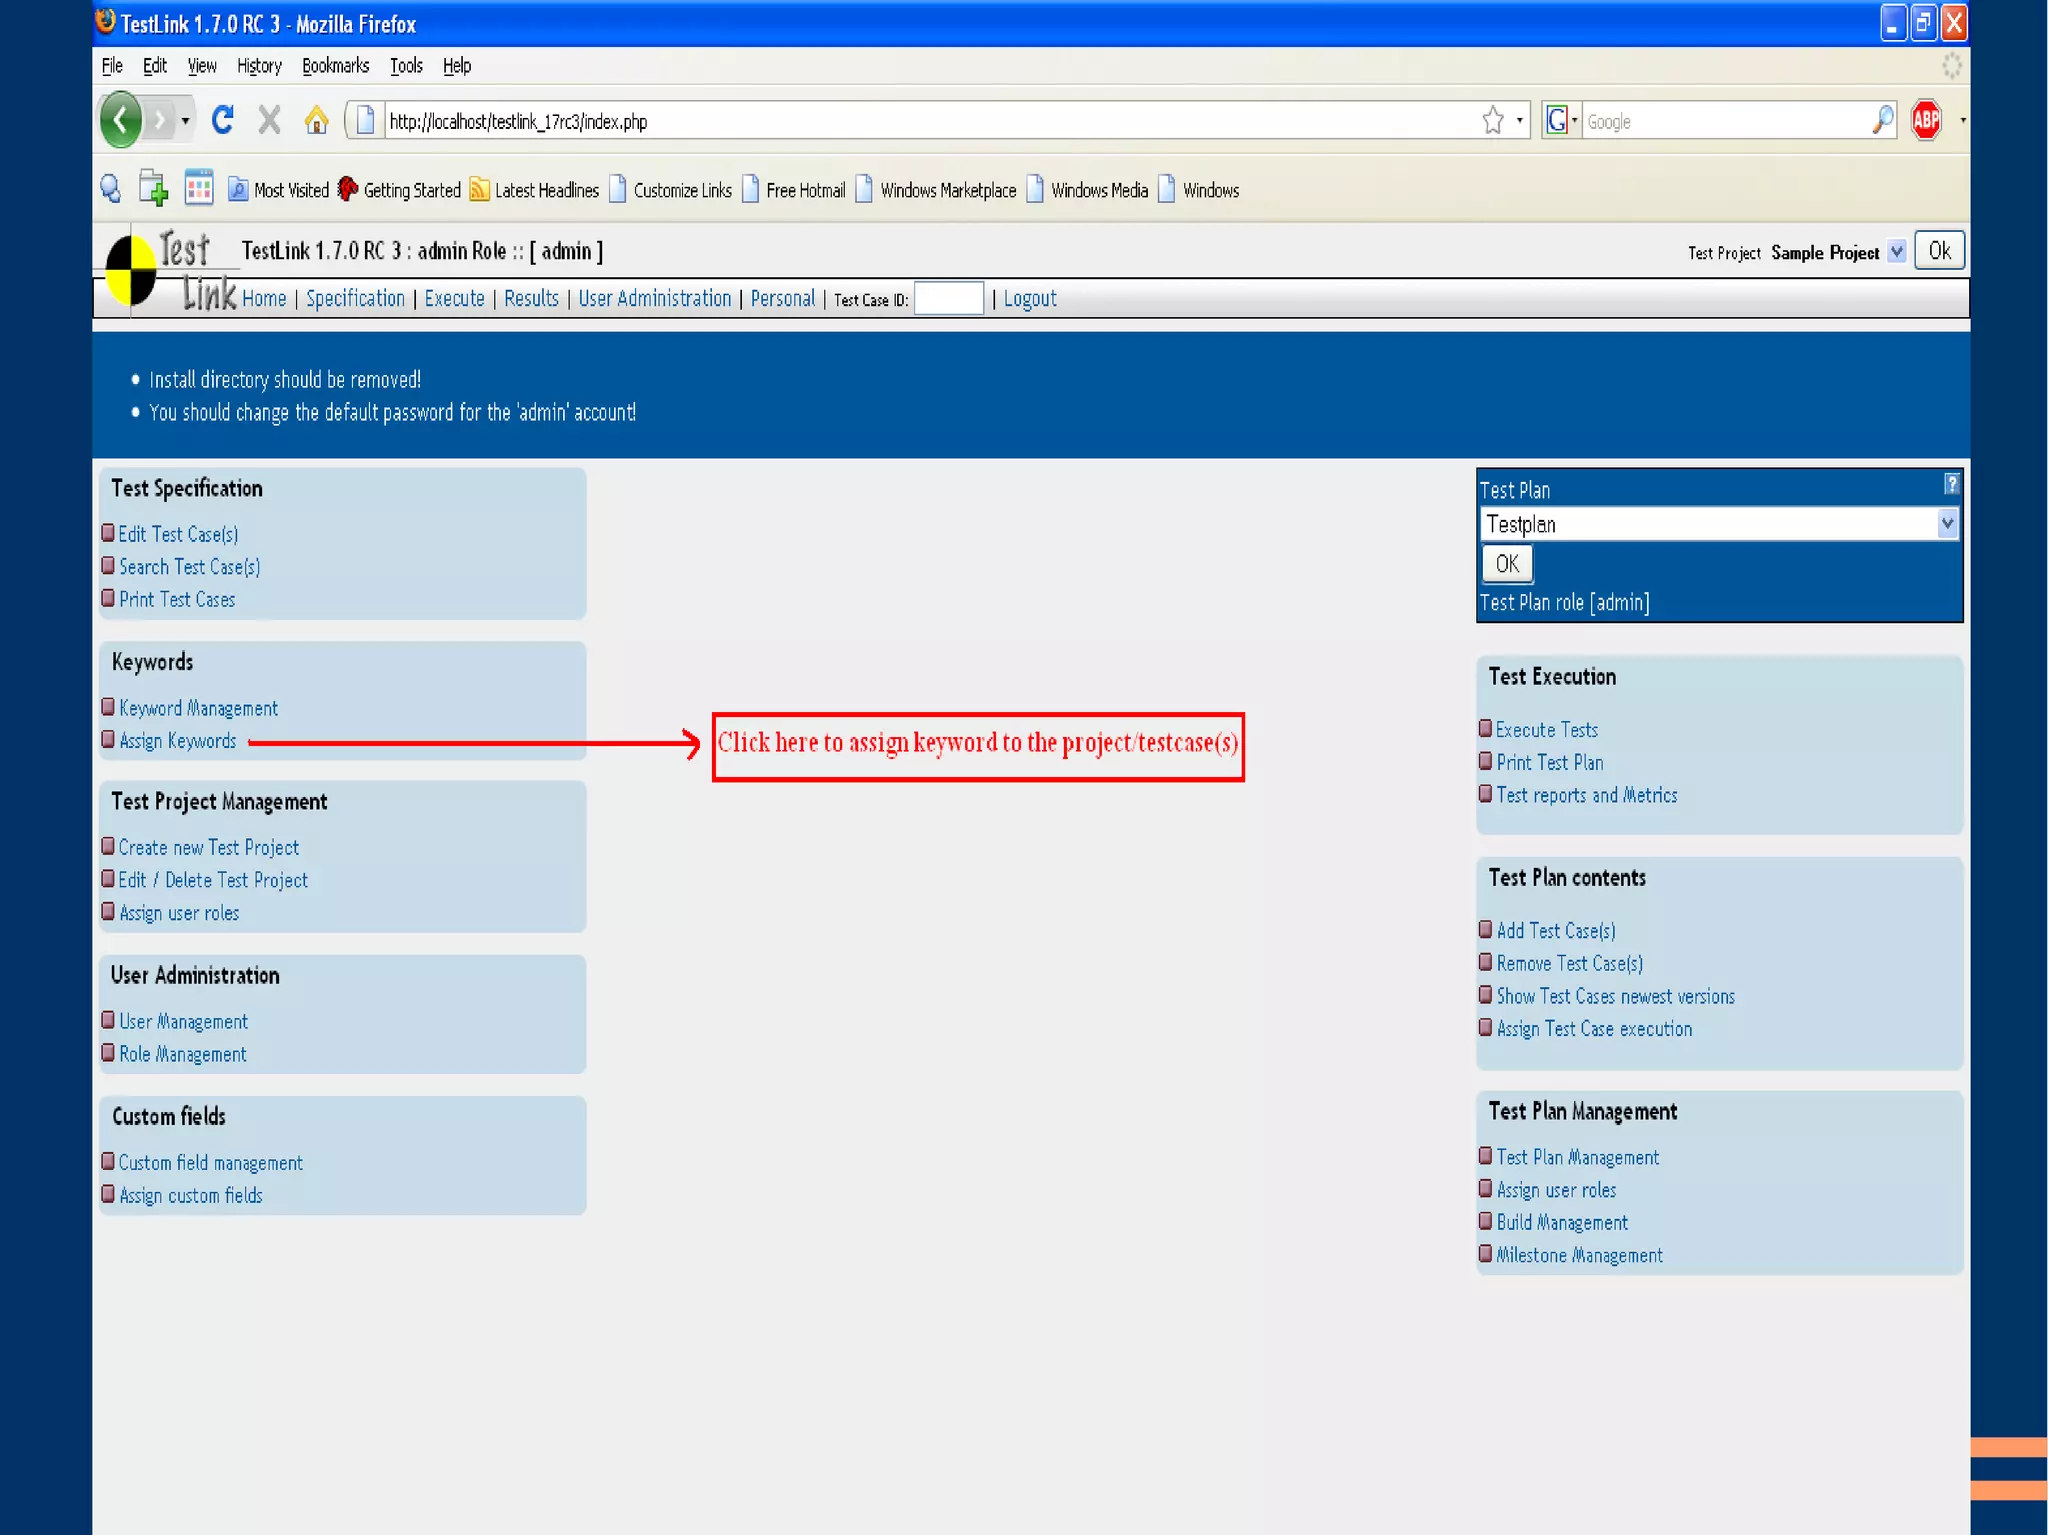Screen dimensions: 2048x1535
Task: Open Search Test Case(s) link
Action: click(189, 567)
